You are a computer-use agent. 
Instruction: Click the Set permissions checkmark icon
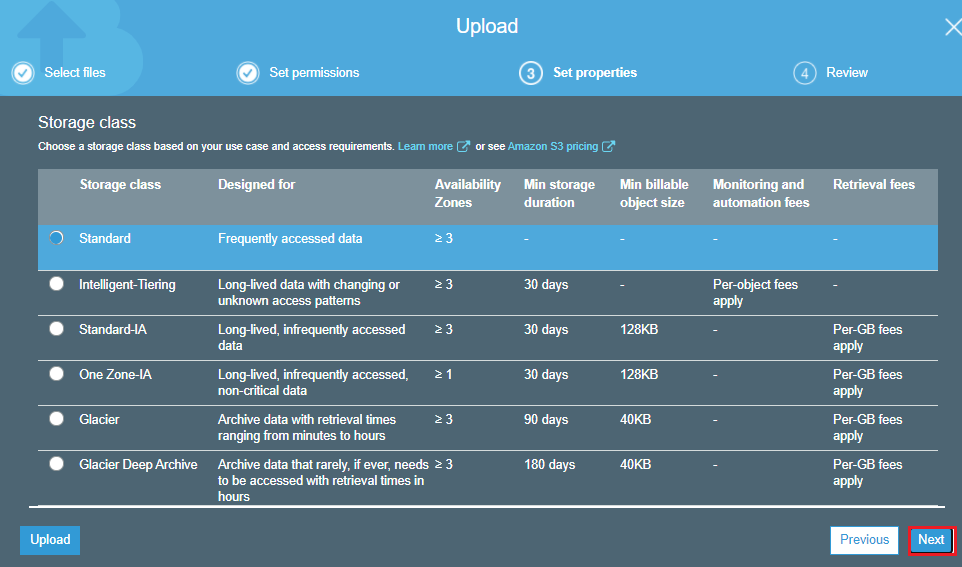click(x=248, y=73)
